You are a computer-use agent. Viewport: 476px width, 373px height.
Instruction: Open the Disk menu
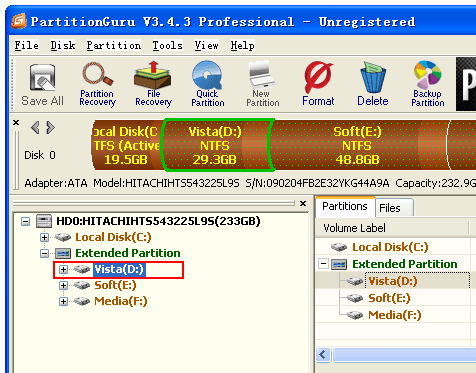coord(63,45)
